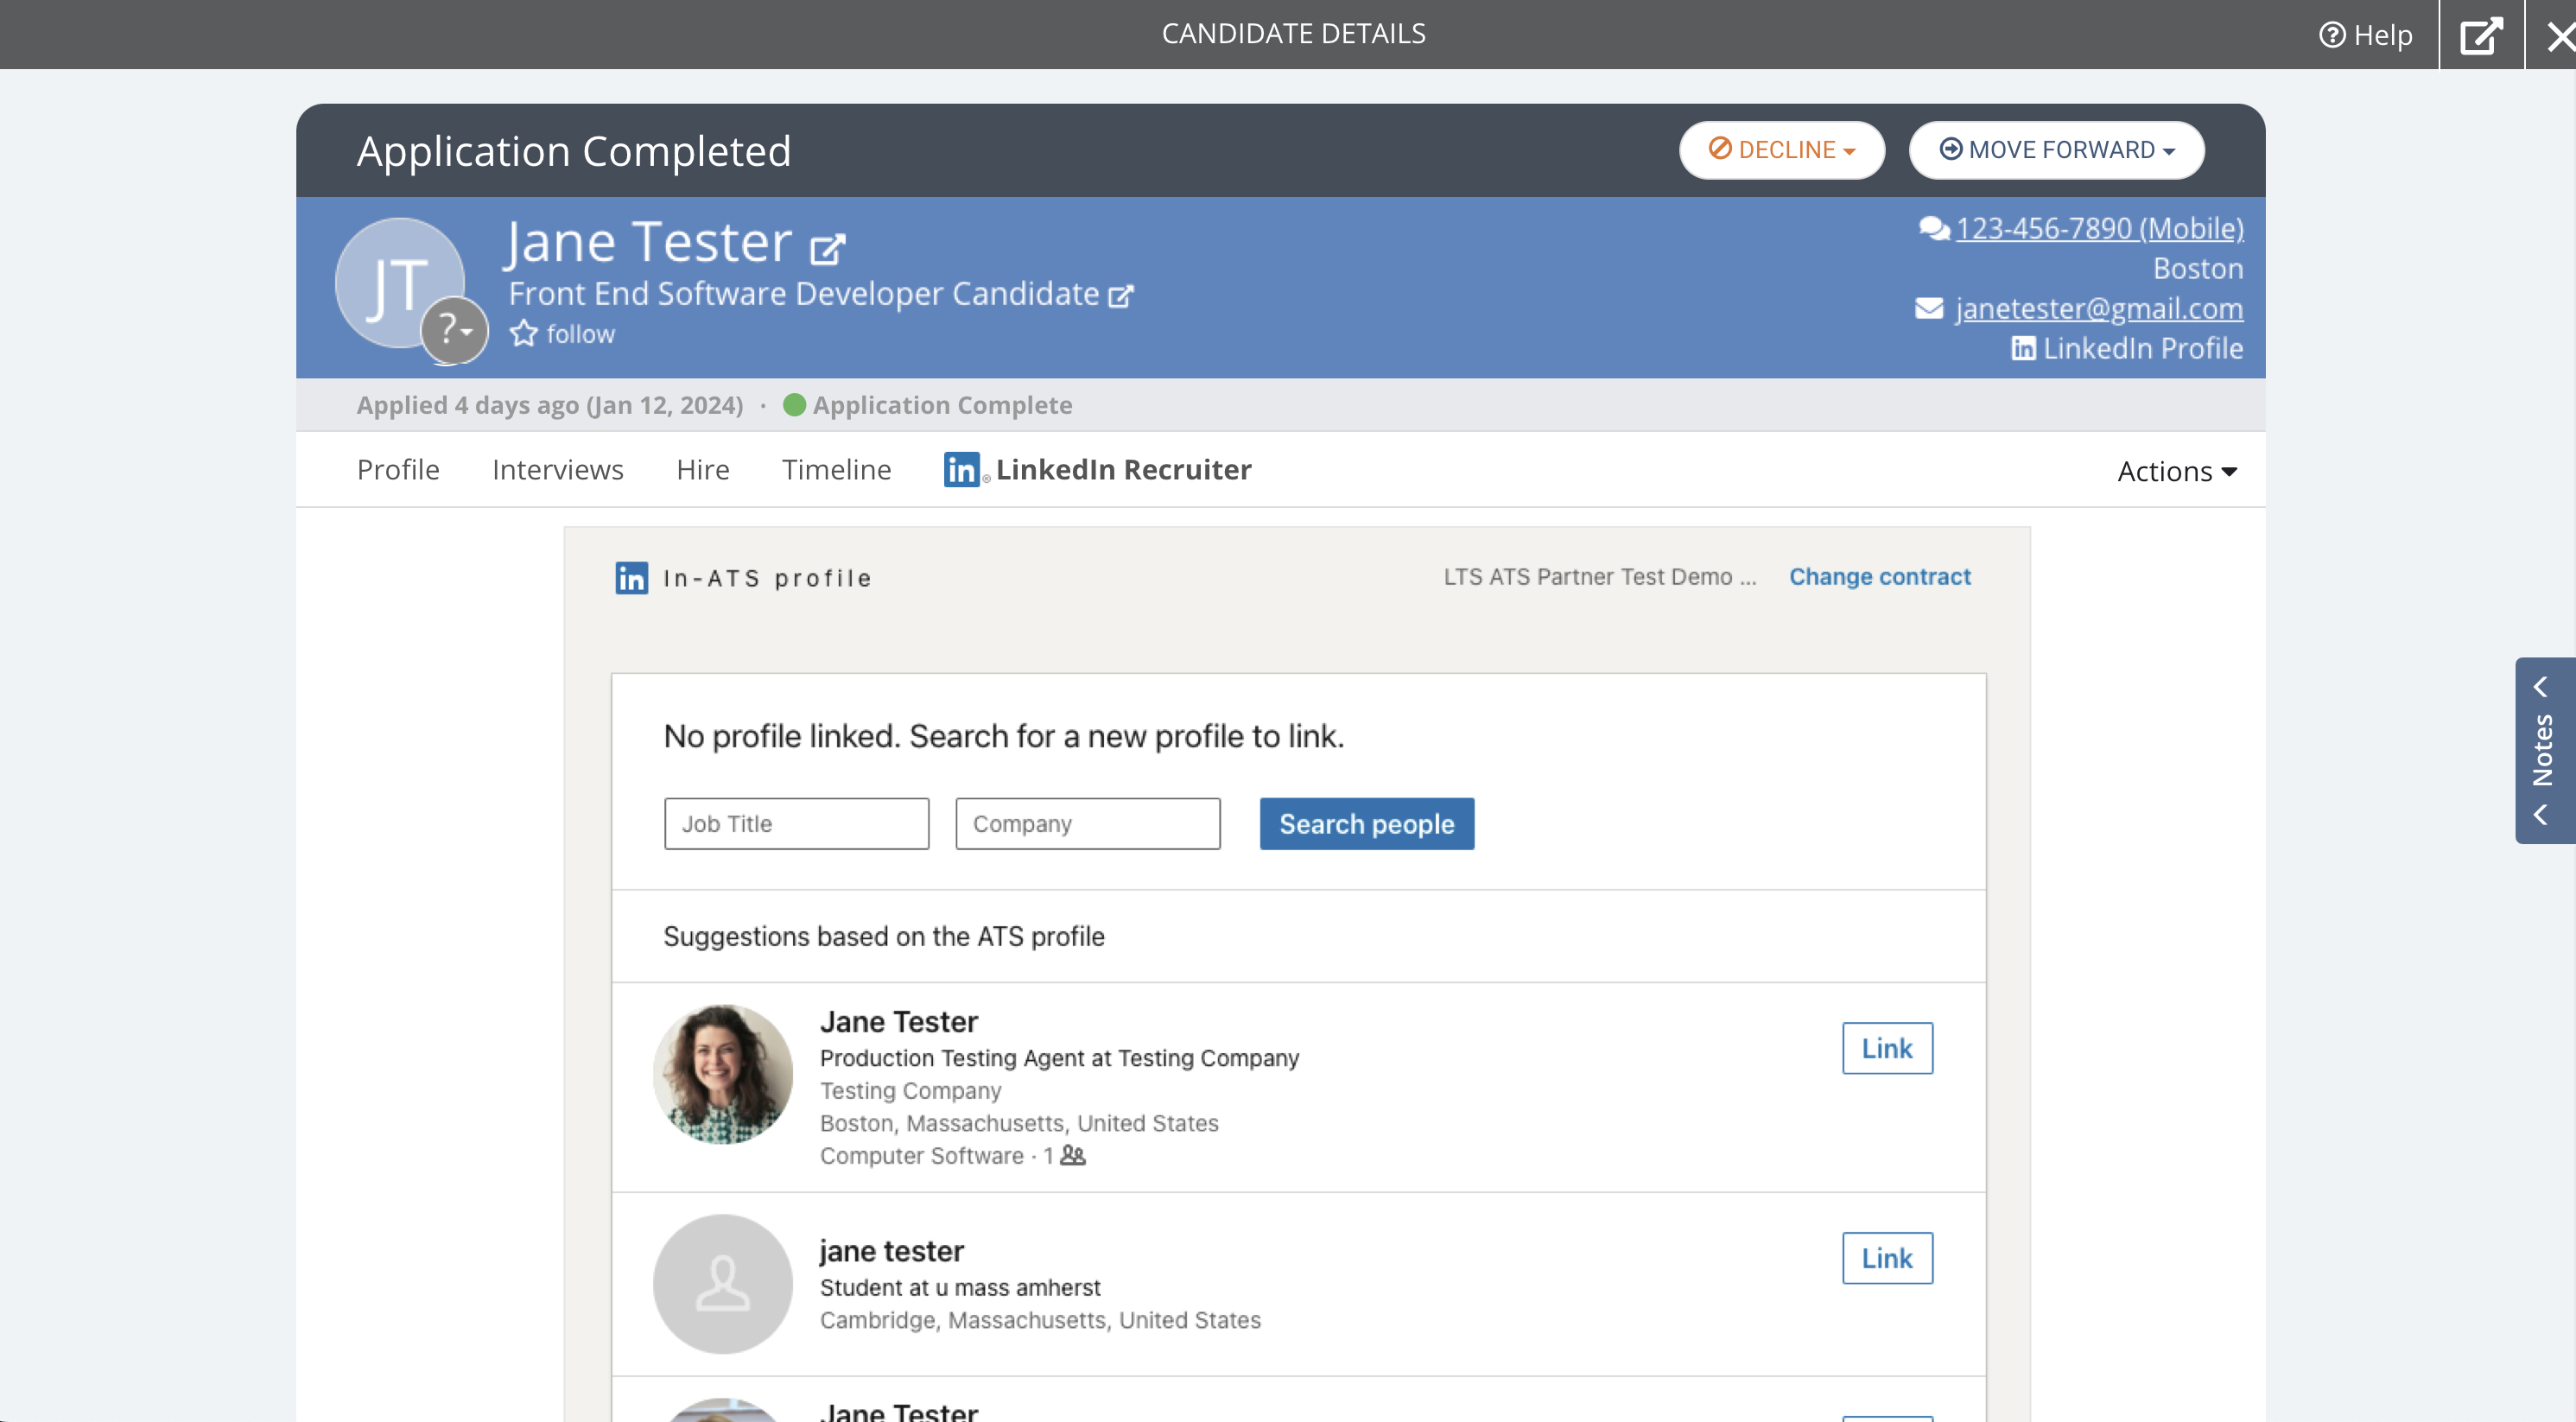Click the Search people button
The height and width of the screenshot is (1422, 2576).
(1366, 824)
